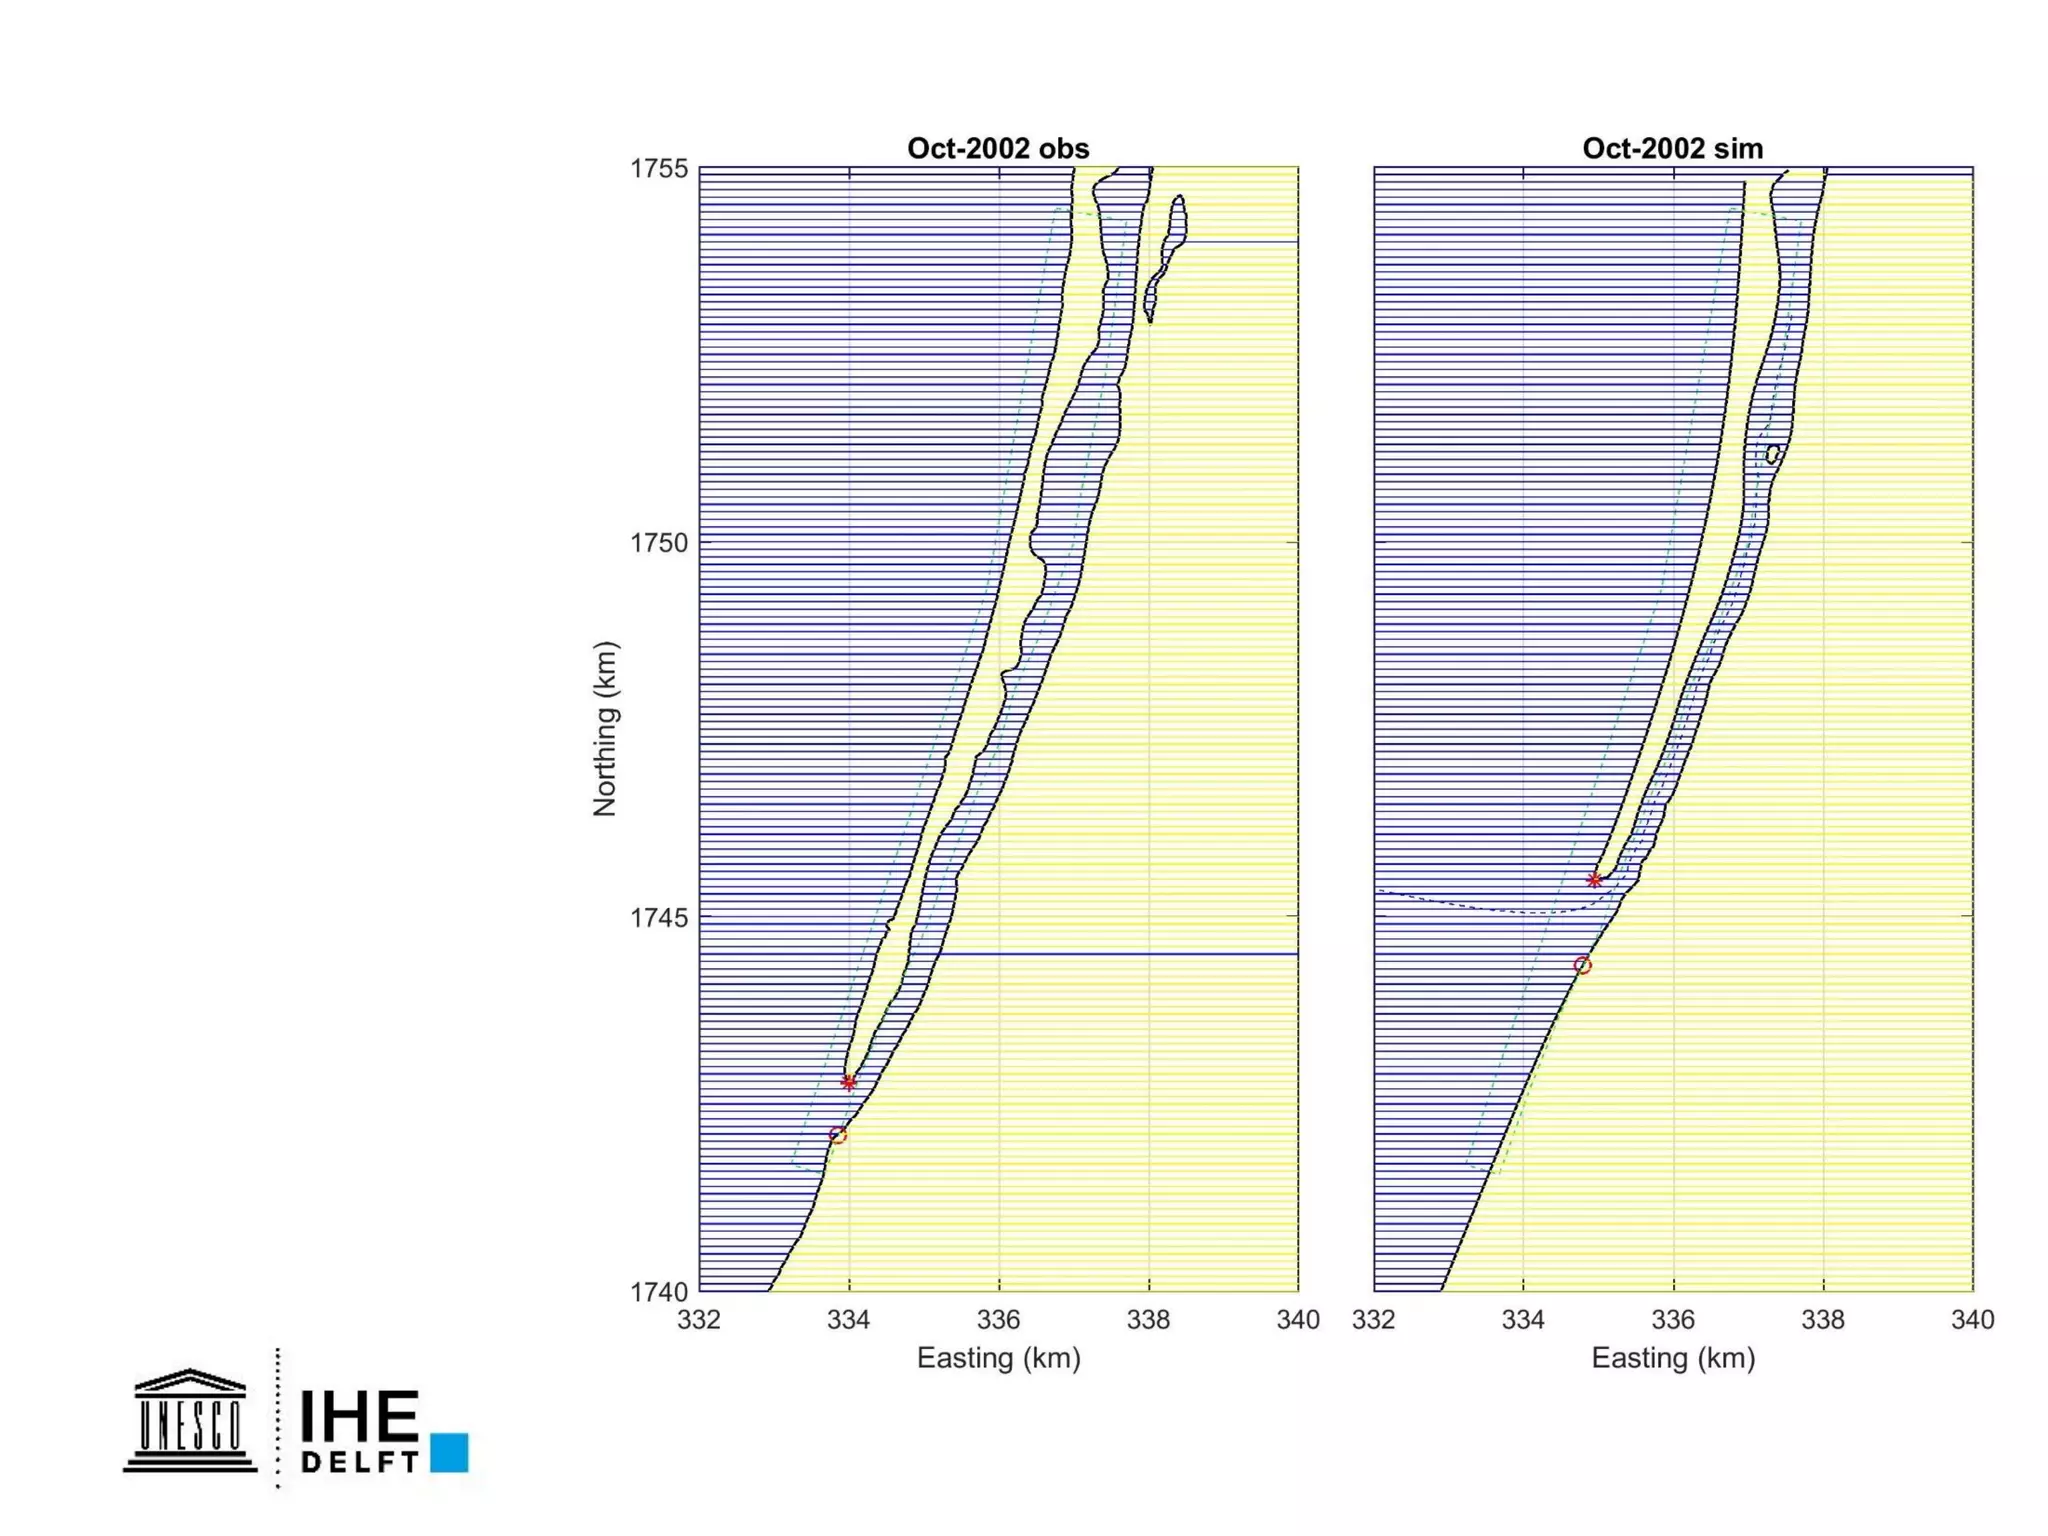Click the 1750 northing tick label

[x=659, y=543]
